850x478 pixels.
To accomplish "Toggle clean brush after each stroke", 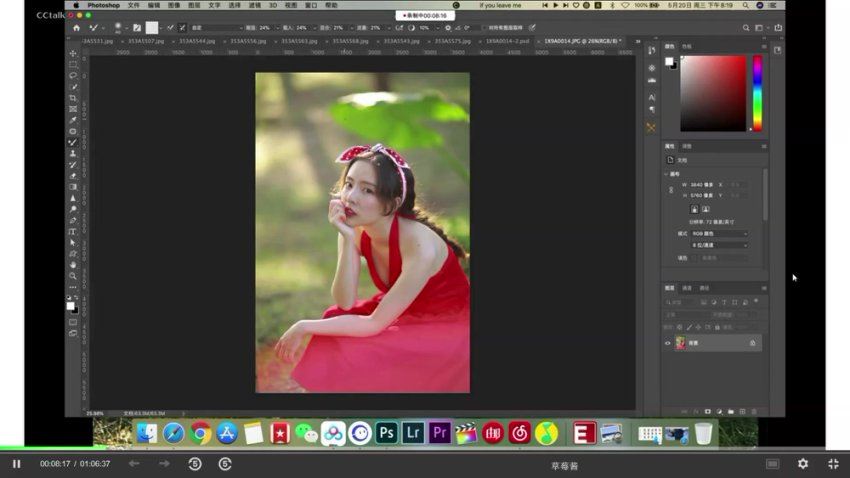I will [182, 28].
